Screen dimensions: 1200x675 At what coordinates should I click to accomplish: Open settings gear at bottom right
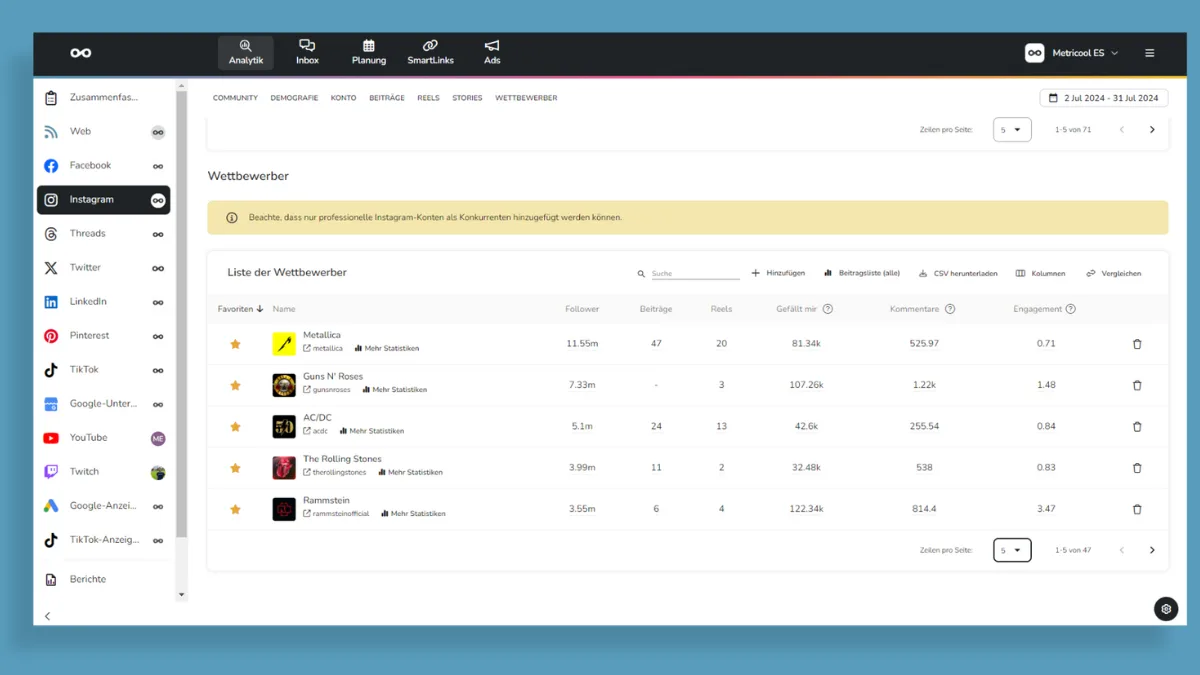(1166, 609)
